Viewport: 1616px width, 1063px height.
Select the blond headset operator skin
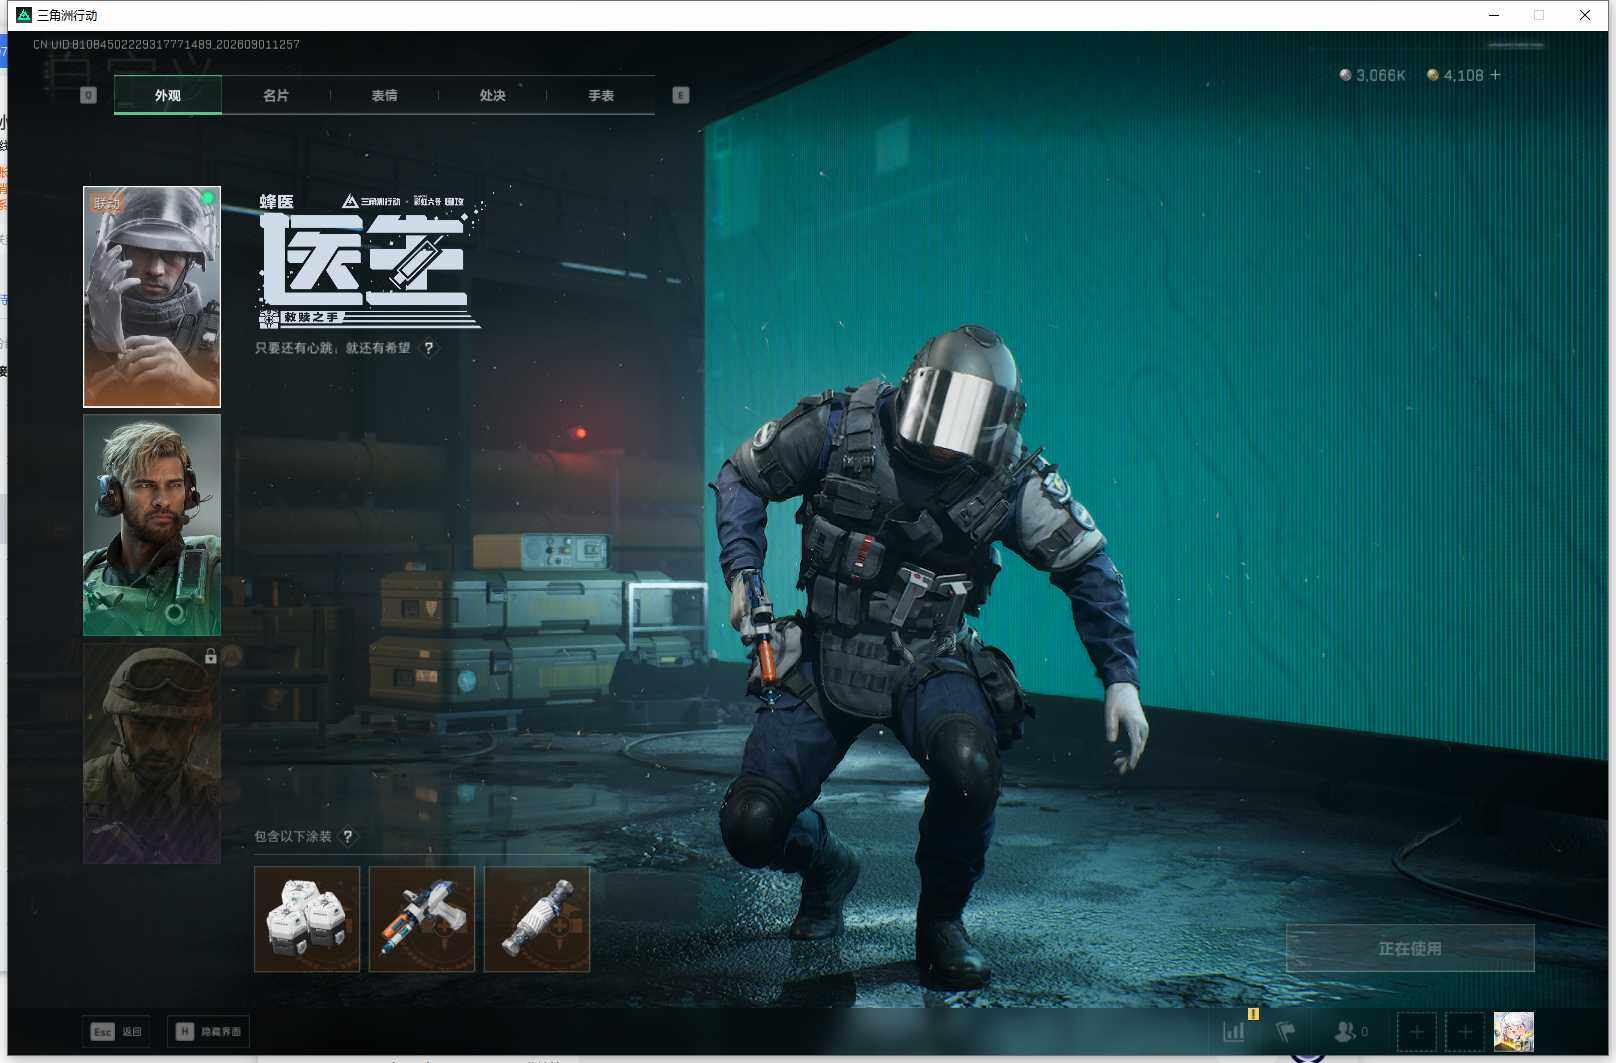(152, 525)
